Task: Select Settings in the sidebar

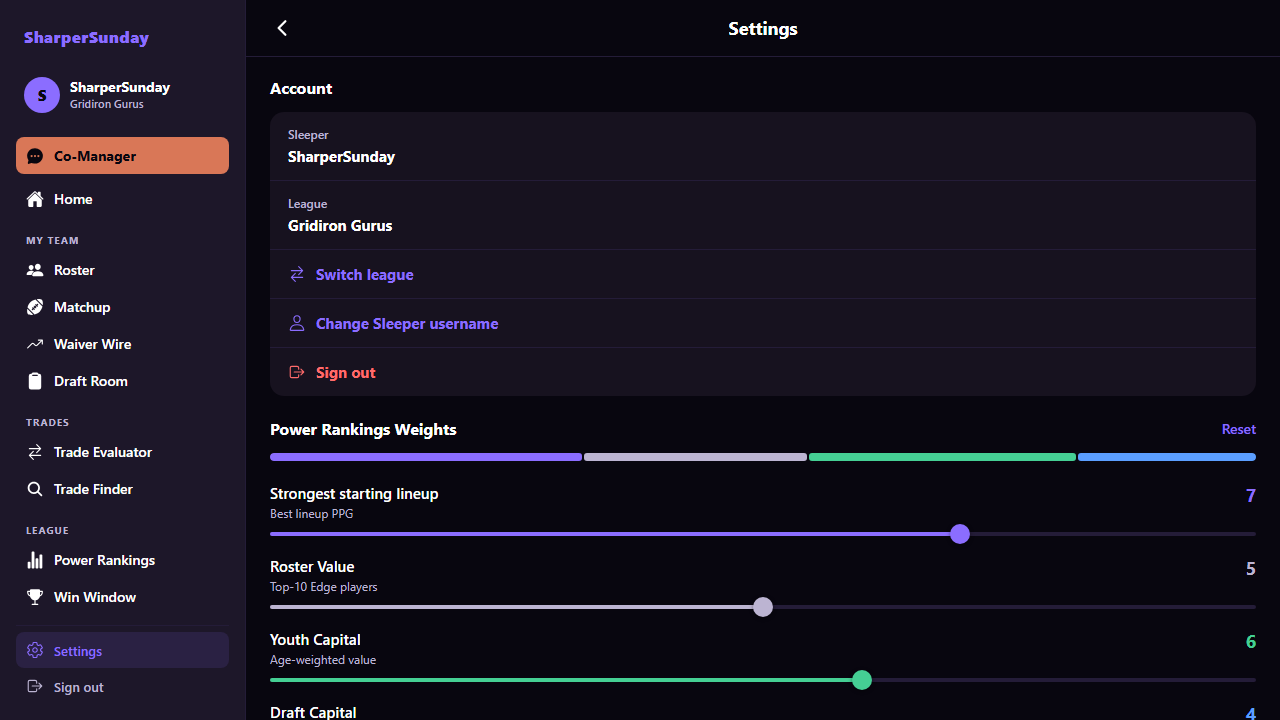Action: click(122, 650)
